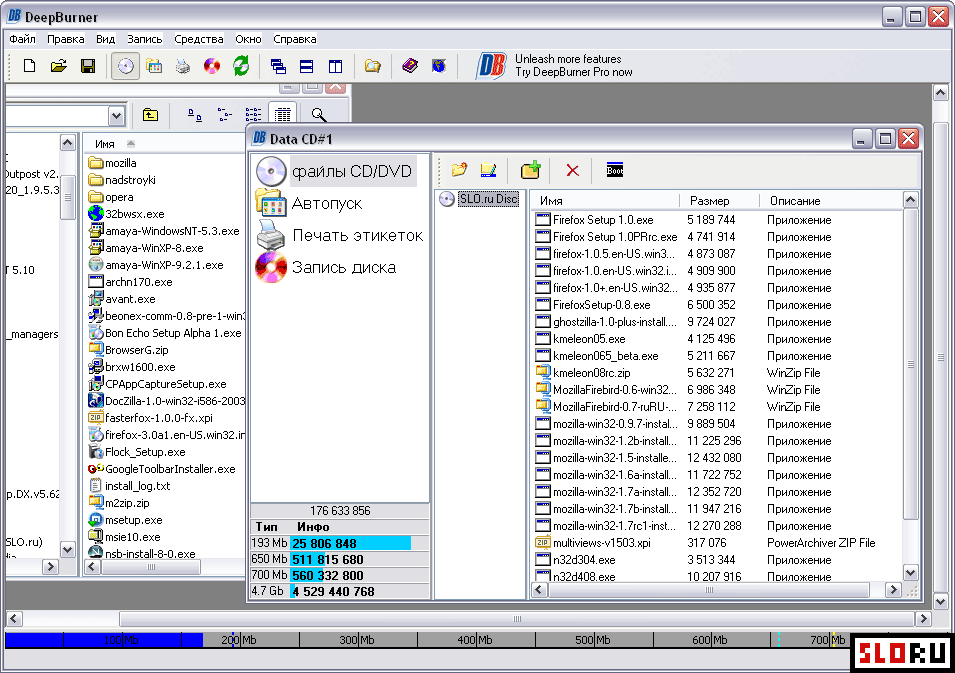Switch explorer to large icons view
Screen dimensions: 955x673
click(195, 115)
